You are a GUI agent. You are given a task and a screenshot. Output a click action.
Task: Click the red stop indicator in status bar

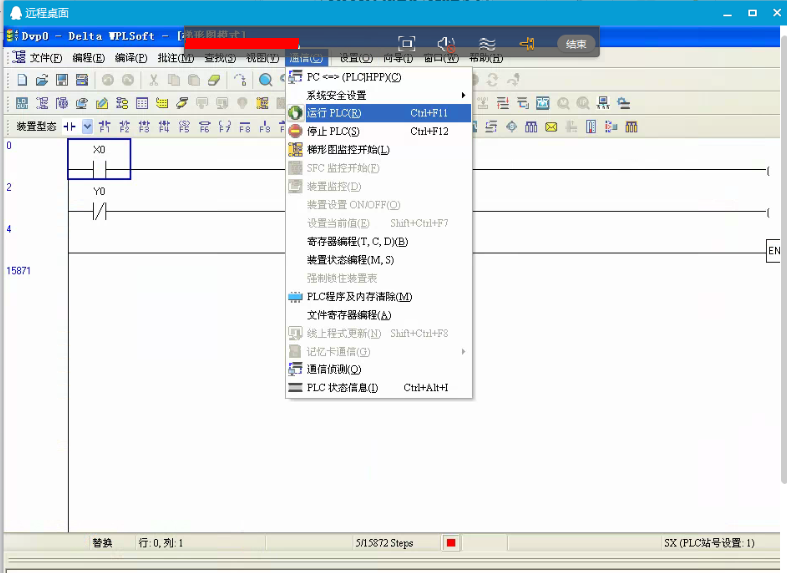click(451, 543)
